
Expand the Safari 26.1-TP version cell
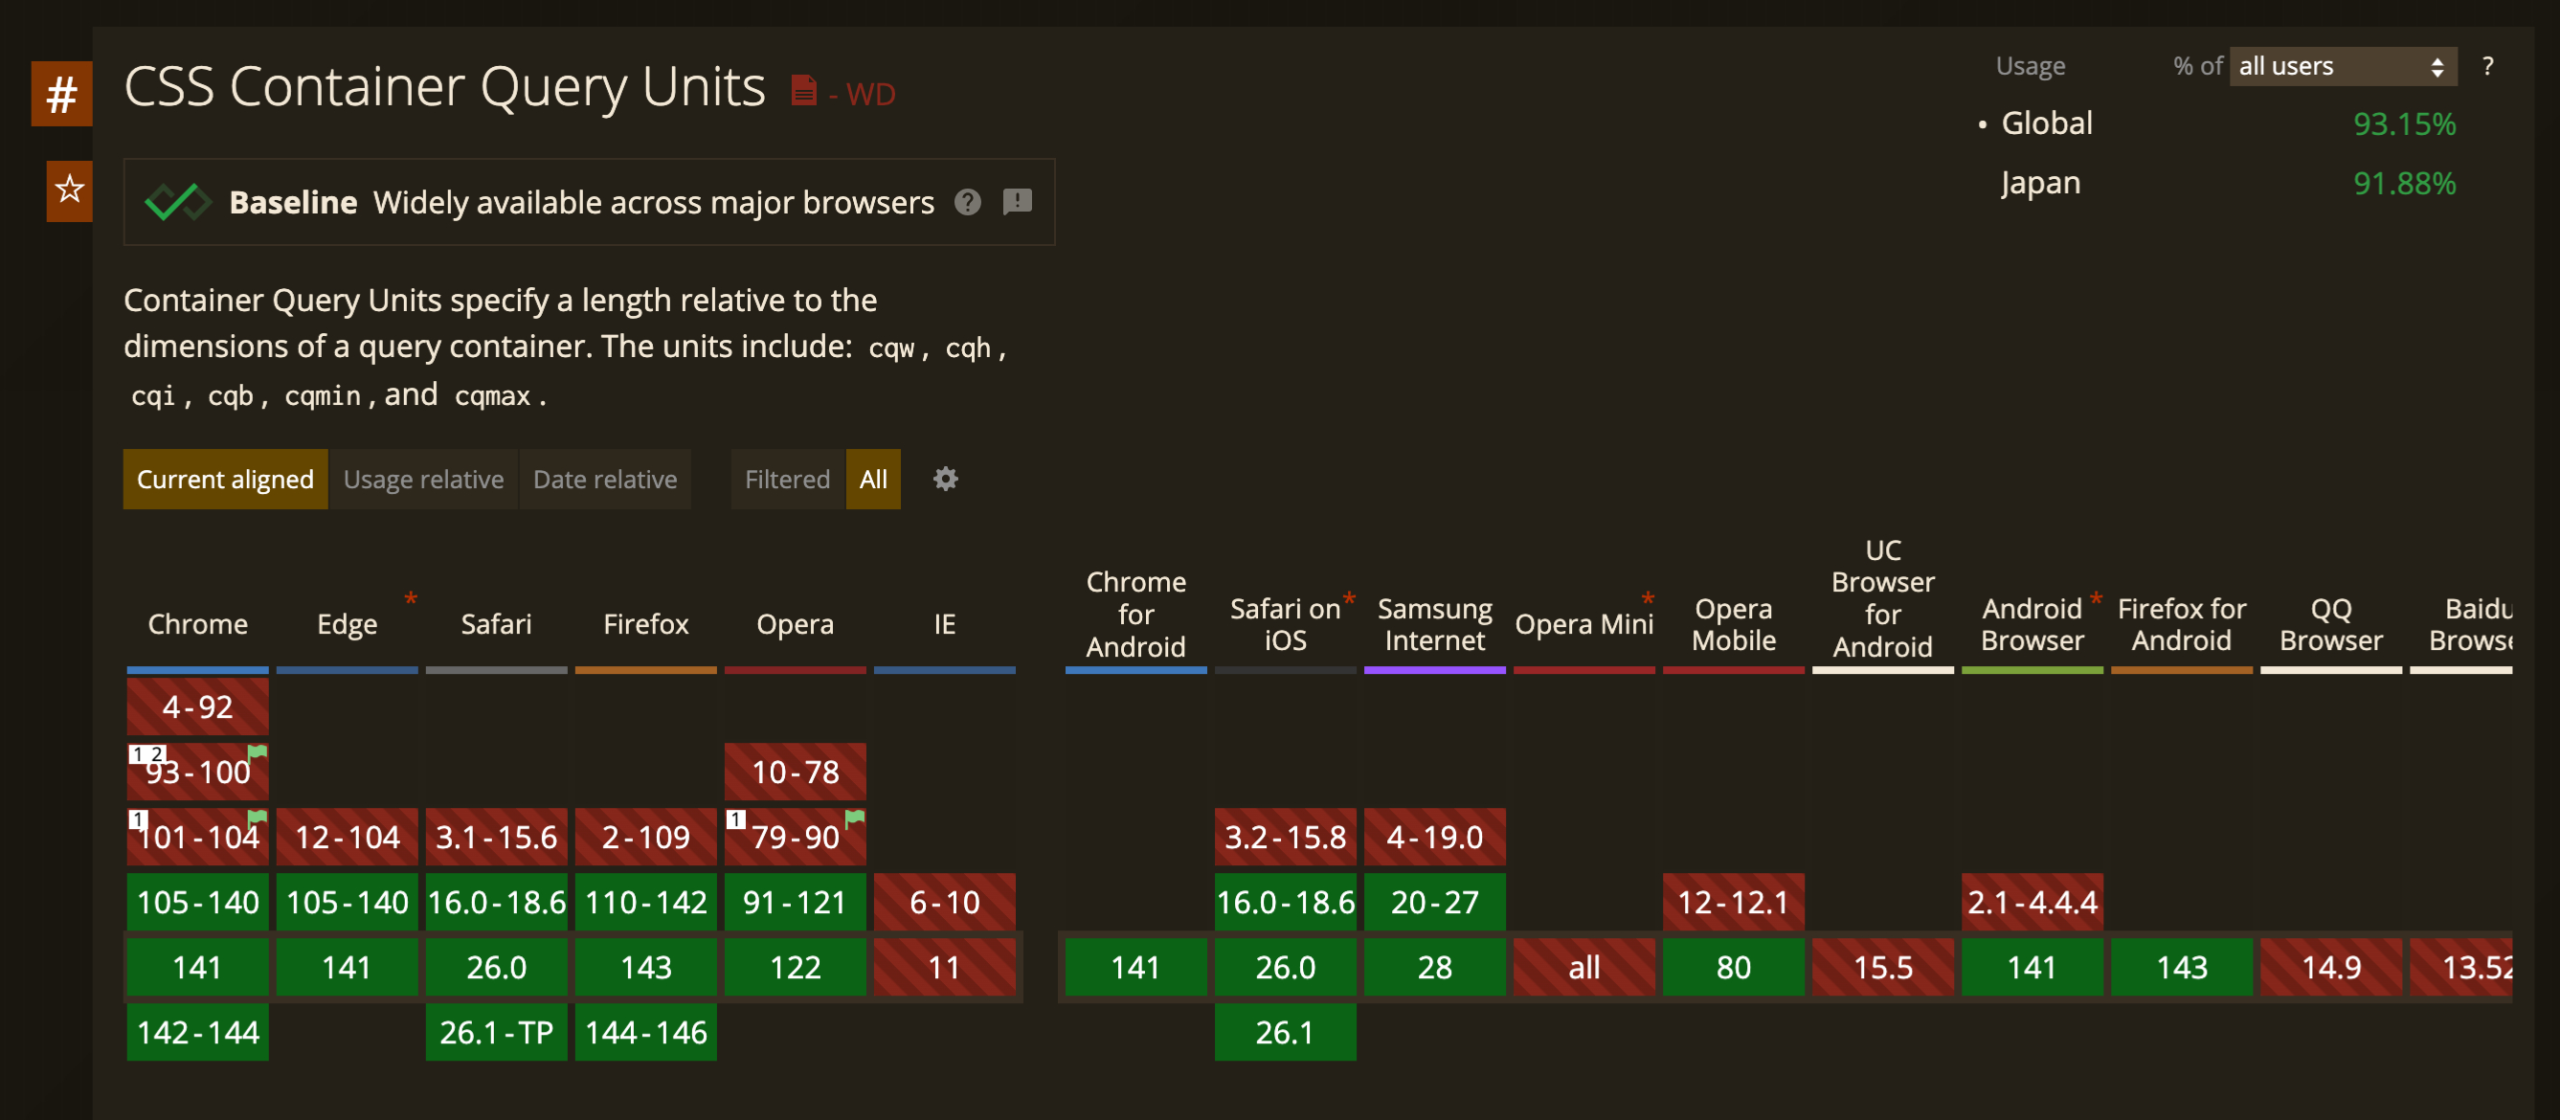point(496,1032)
